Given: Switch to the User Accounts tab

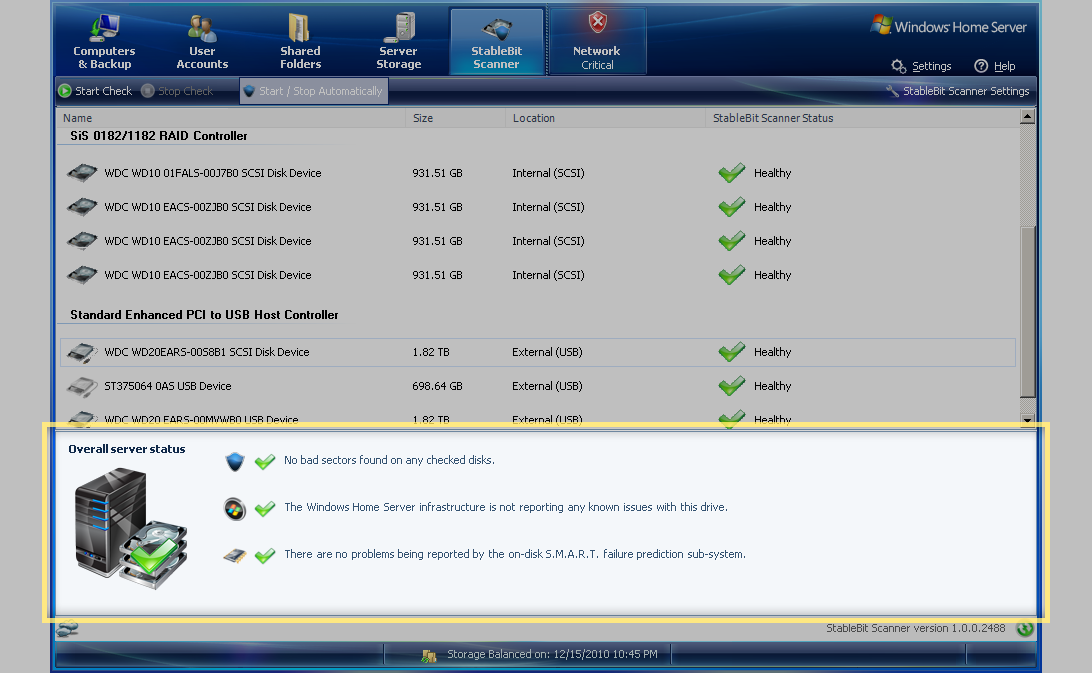Looking at the screenshot, I should (x=202, y=42).
